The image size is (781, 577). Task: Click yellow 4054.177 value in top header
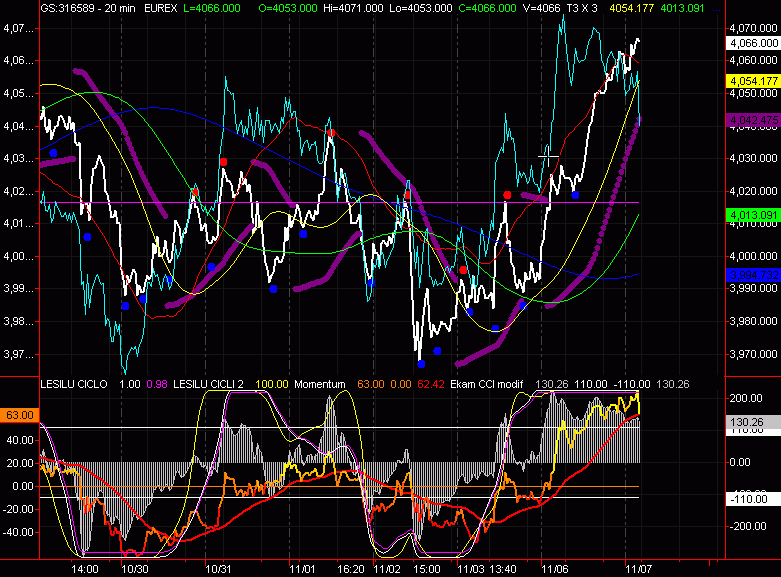point(632,8)
